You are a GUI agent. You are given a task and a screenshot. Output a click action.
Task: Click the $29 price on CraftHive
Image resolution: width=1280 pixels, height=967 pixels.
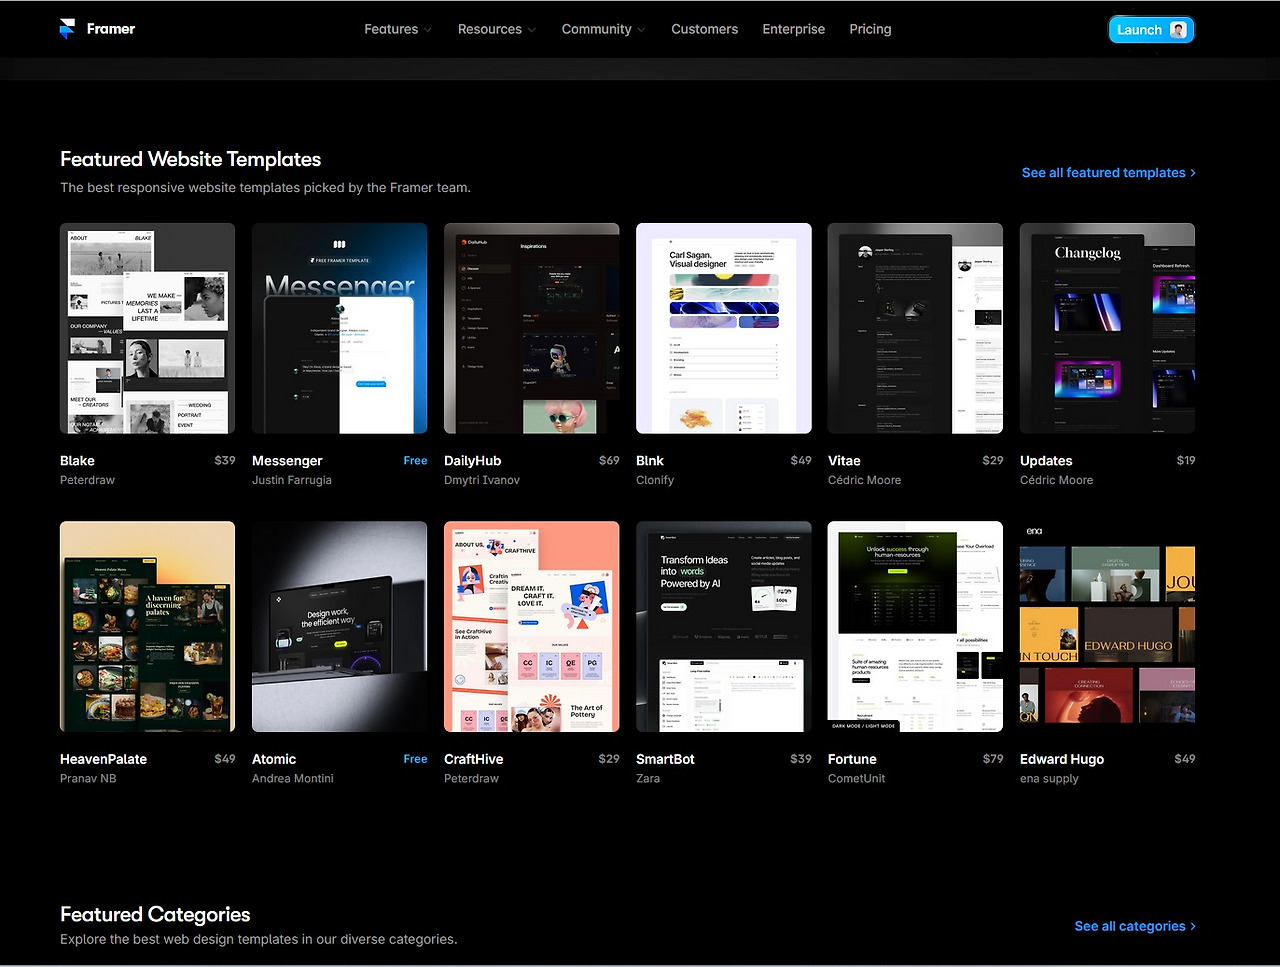tap(609, 758)
